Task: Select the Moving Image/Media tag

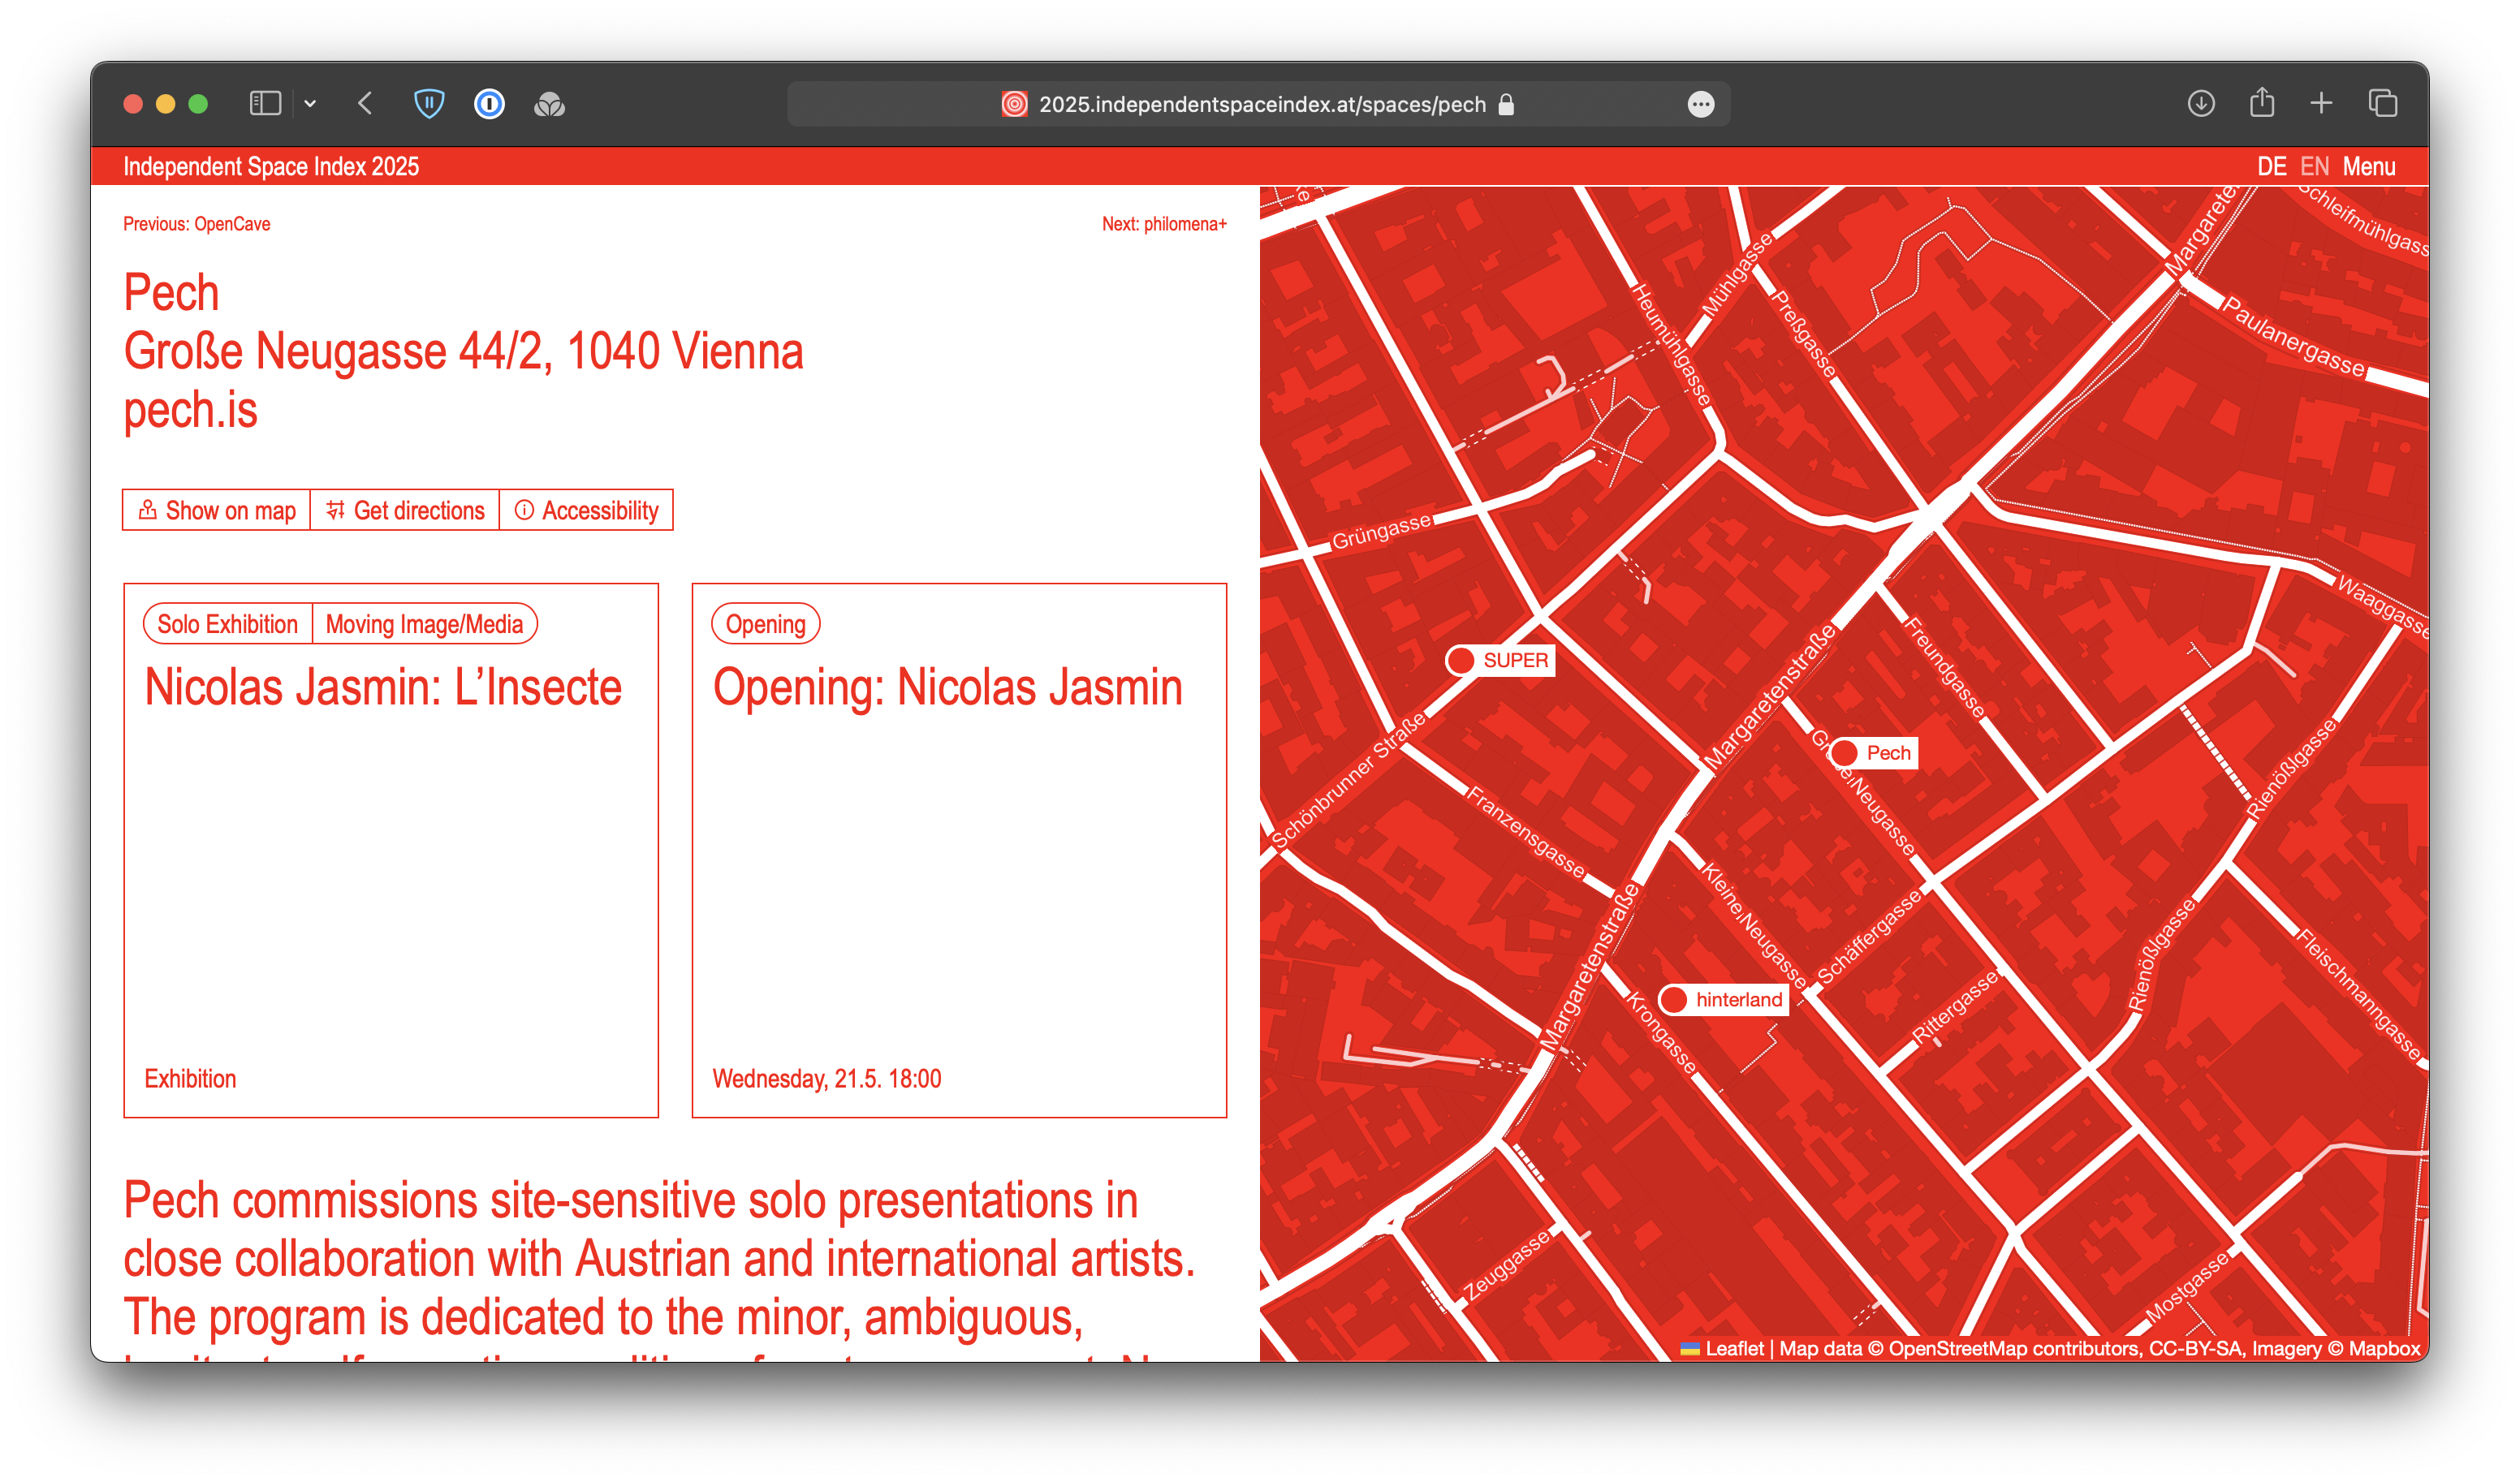Action: (x=424, y=625)
